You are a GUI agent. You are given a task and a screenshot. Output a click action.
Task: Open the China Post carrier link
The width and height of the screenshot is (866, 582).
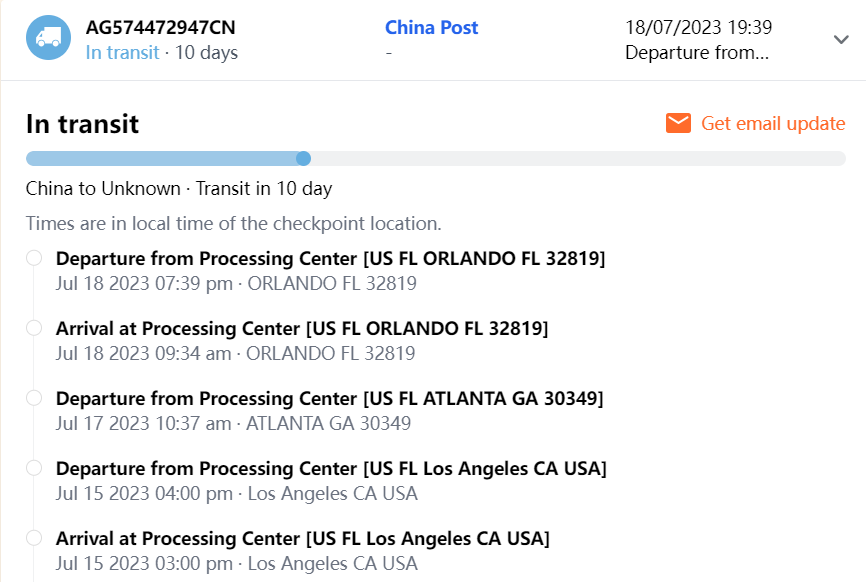[431, 28]
